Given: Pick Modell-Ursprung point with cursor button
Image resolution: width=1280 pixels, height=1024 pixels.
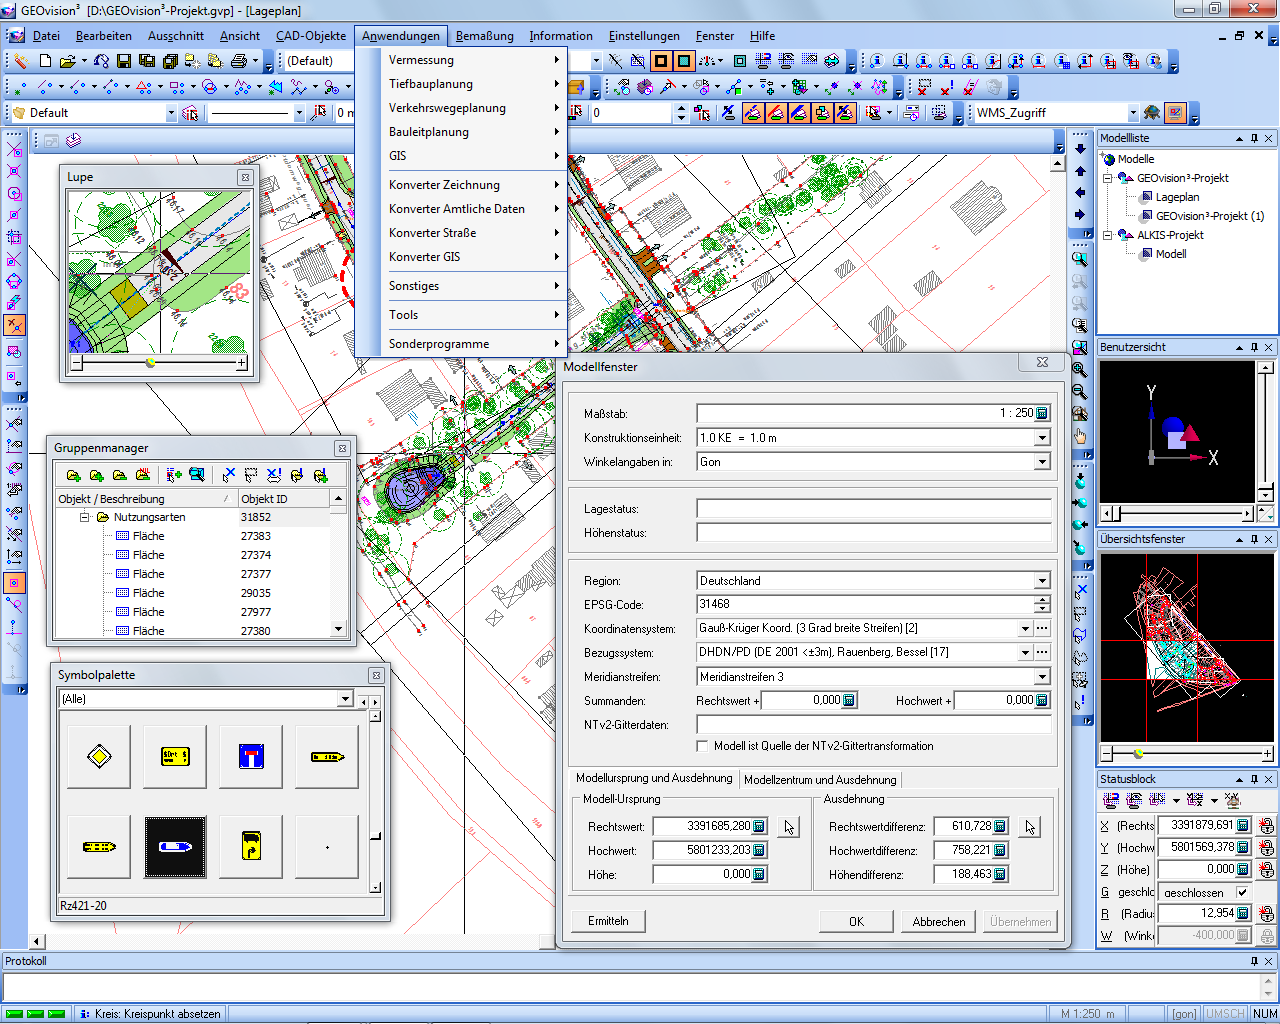Looking at the screenshot, I should point(789,827).
